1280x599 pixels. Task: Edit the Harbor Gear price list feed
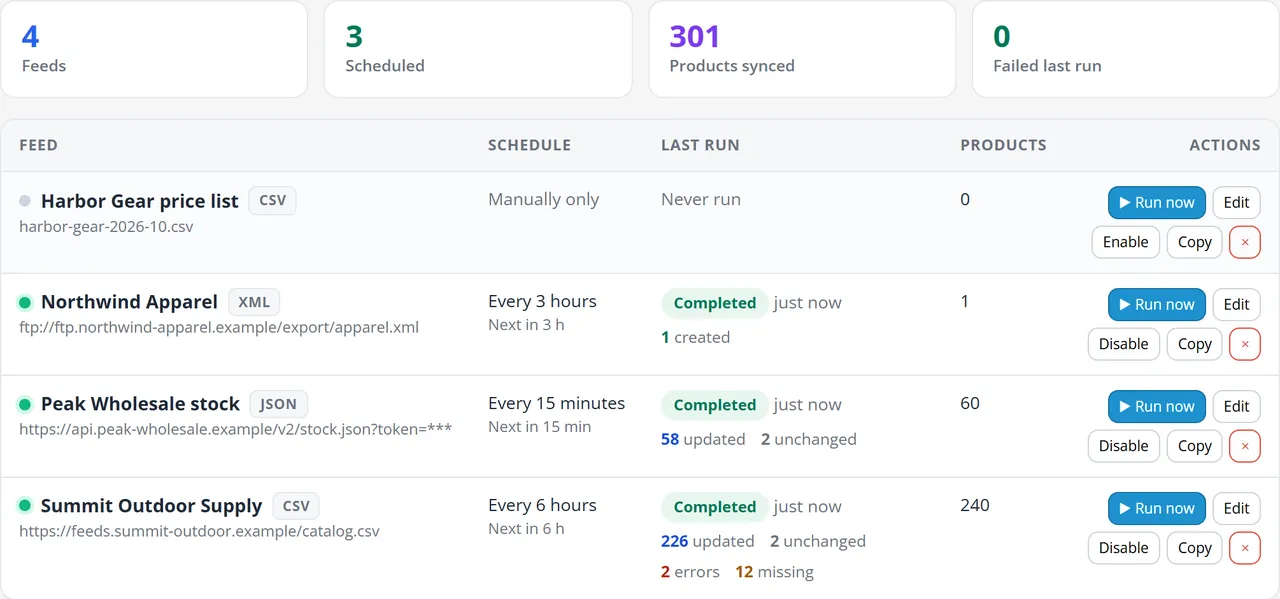coord(1237,202)
